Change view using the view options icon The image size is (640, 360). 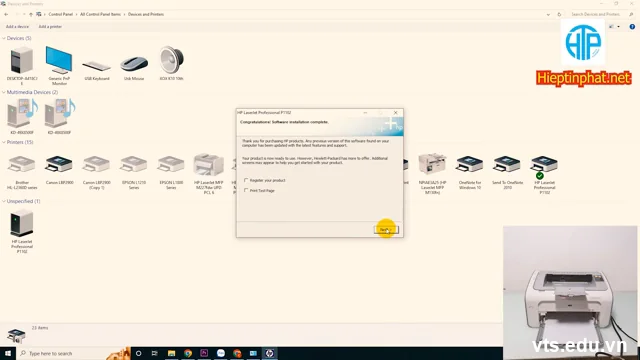click(611, 27)
